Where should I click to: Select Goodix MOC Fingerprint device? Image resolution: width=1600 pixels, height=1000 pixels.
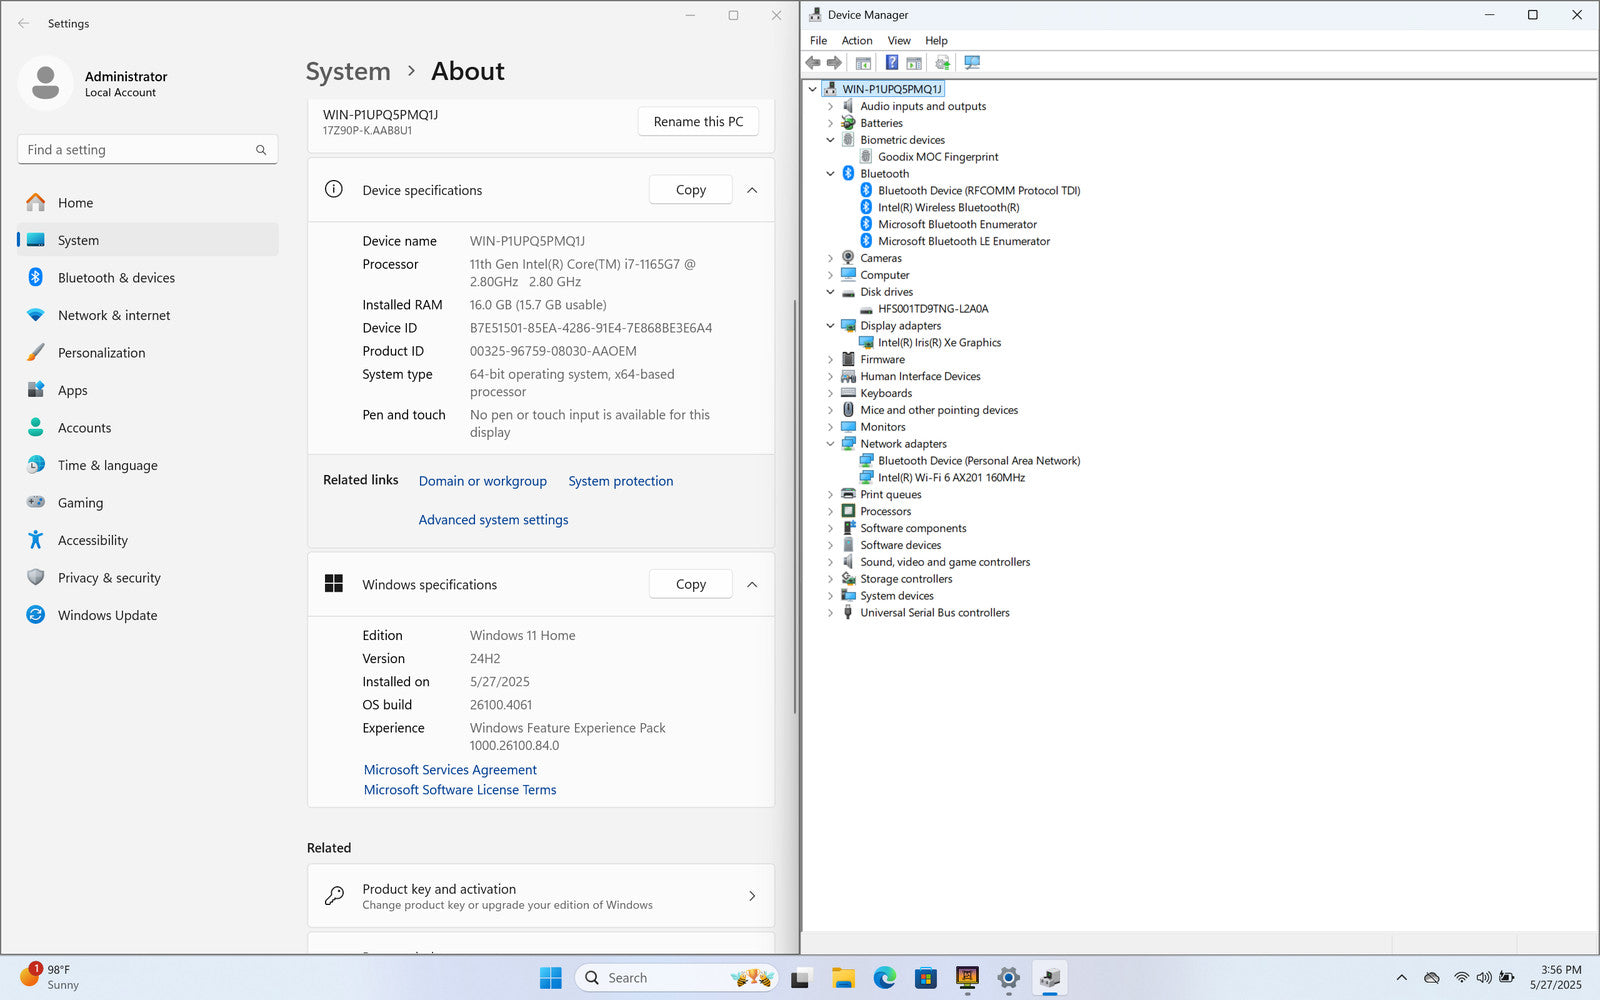tap(937, 157)
